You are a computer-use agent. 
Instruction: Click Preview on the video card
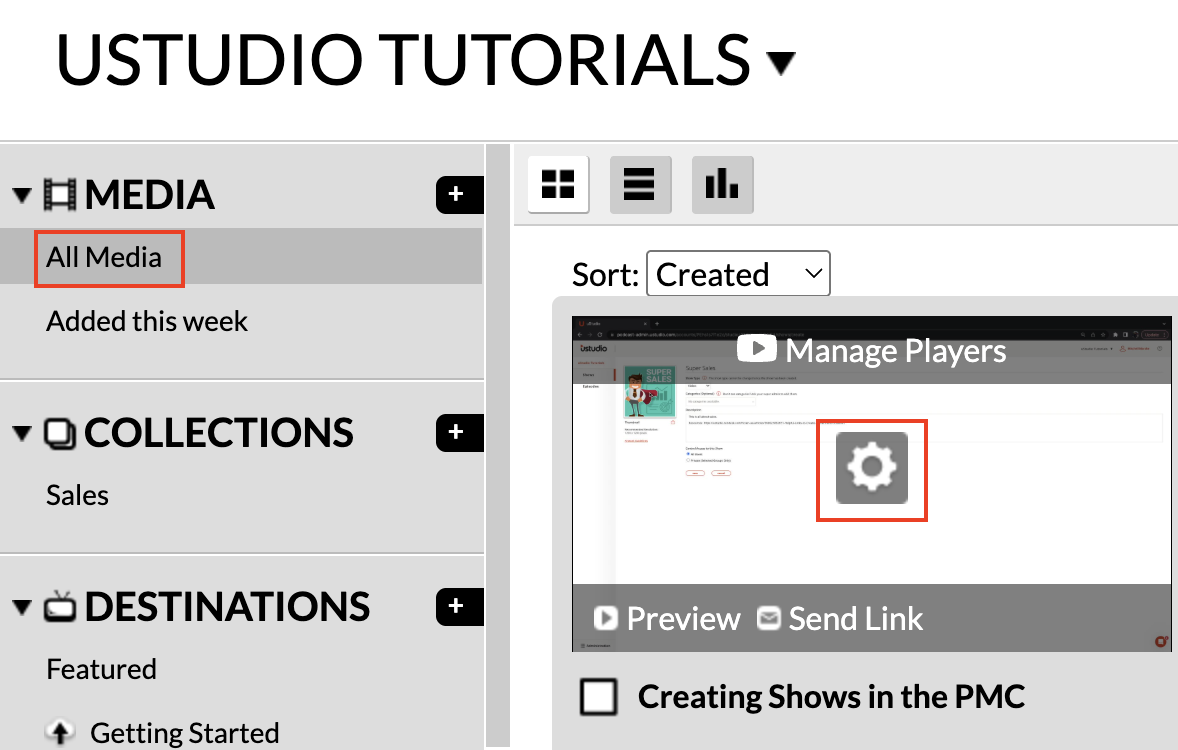coord(683,618)
